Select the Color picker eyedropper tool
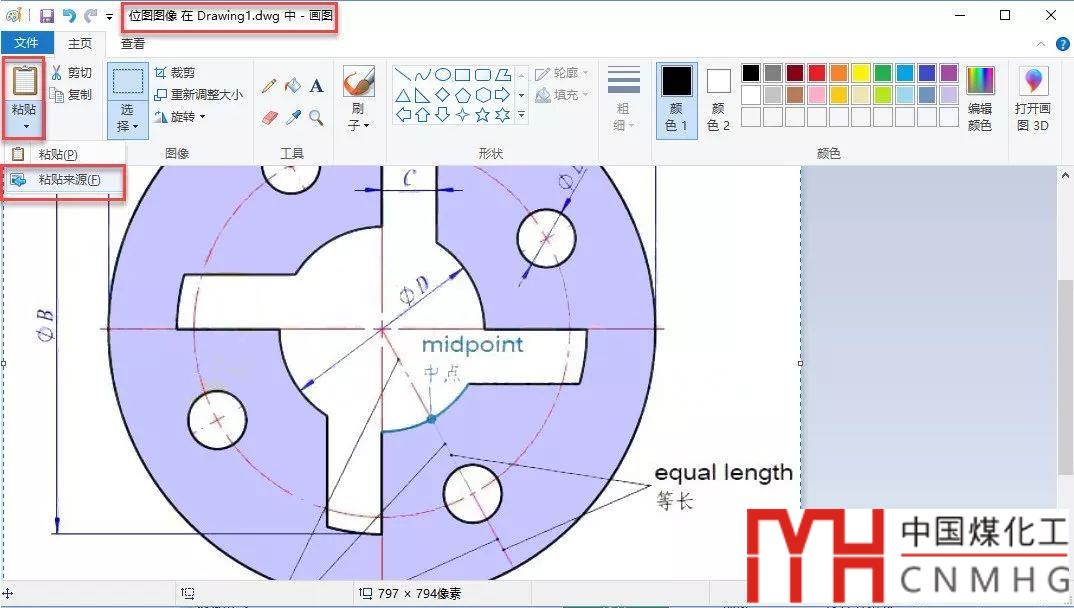Image resolution: width=1074 pixels, height=608 pixels. pos(292,118)
